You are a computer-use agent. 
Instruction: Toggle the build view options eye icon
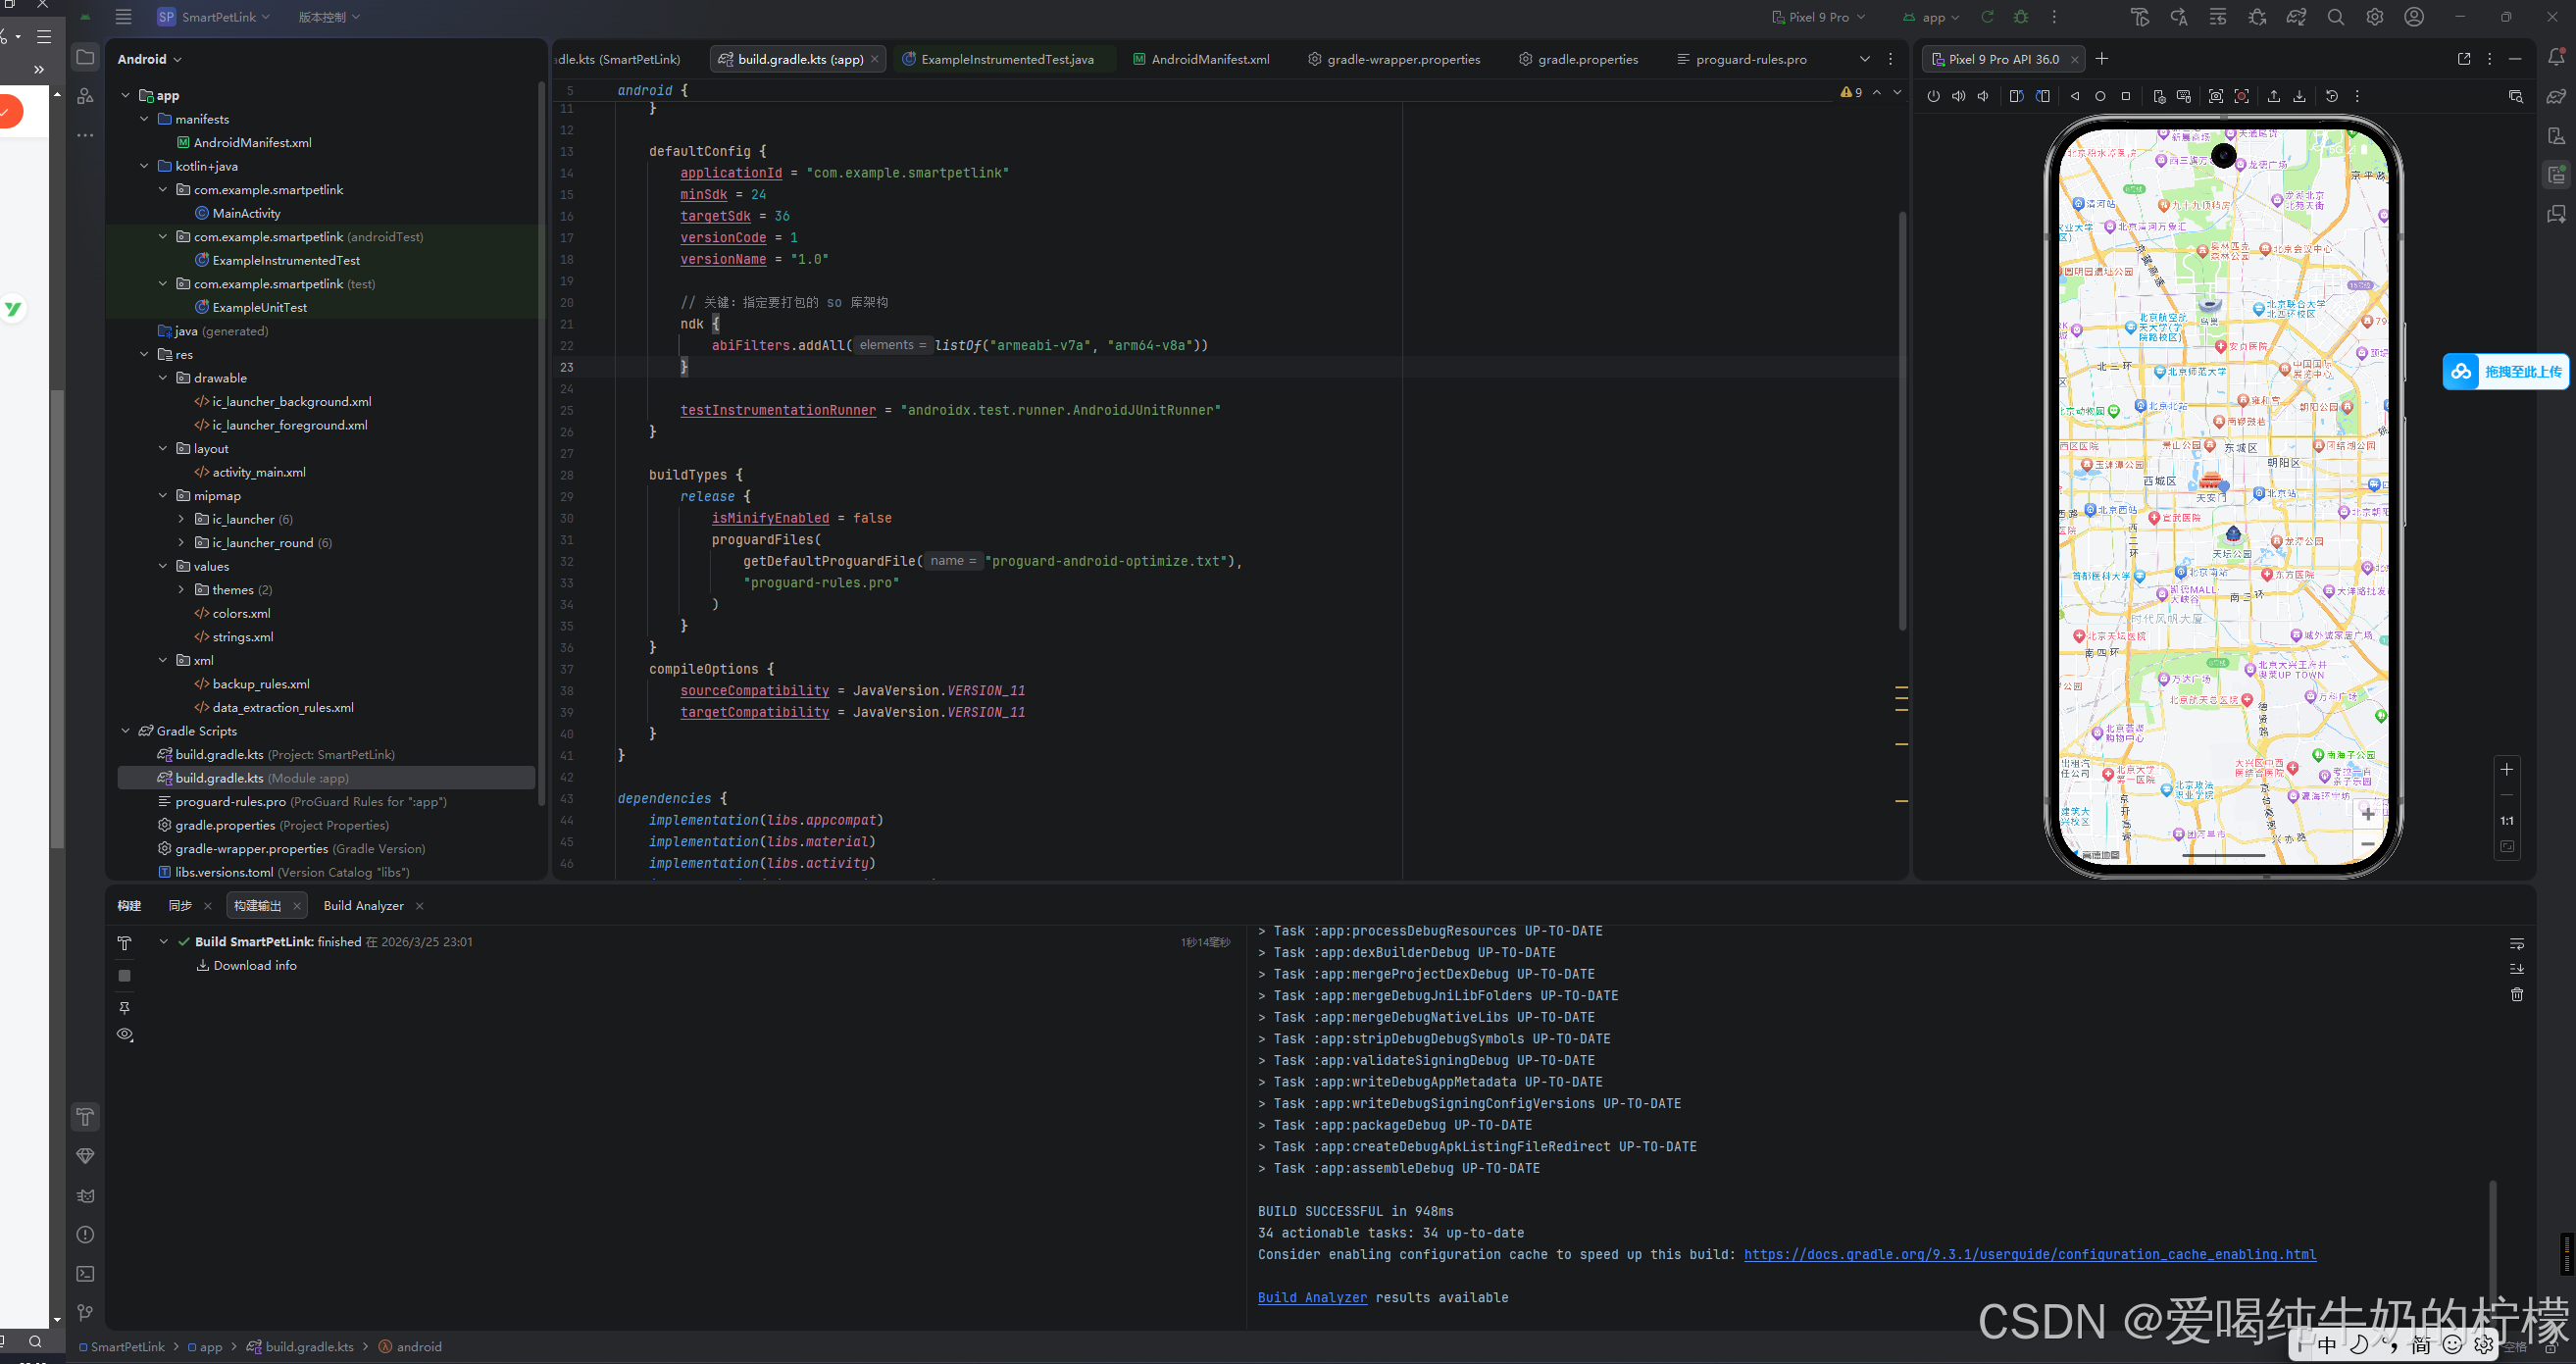(x=125, y=1035)
